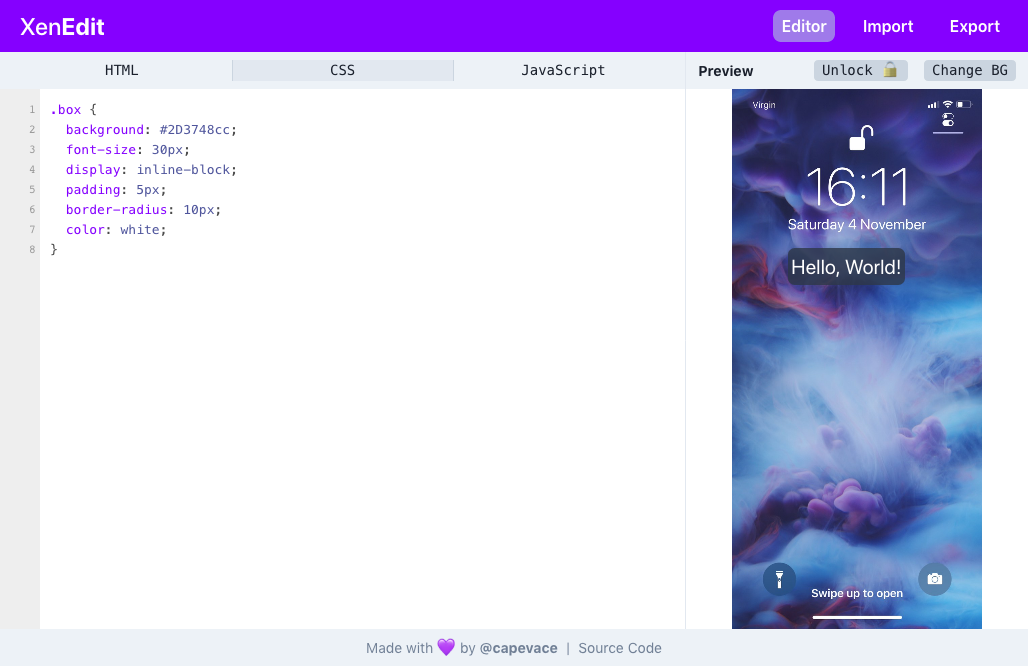This screenshot has width=1028, height=666.
Task: Select the flashlight icon on the lock screen
Action: point(779,579)
